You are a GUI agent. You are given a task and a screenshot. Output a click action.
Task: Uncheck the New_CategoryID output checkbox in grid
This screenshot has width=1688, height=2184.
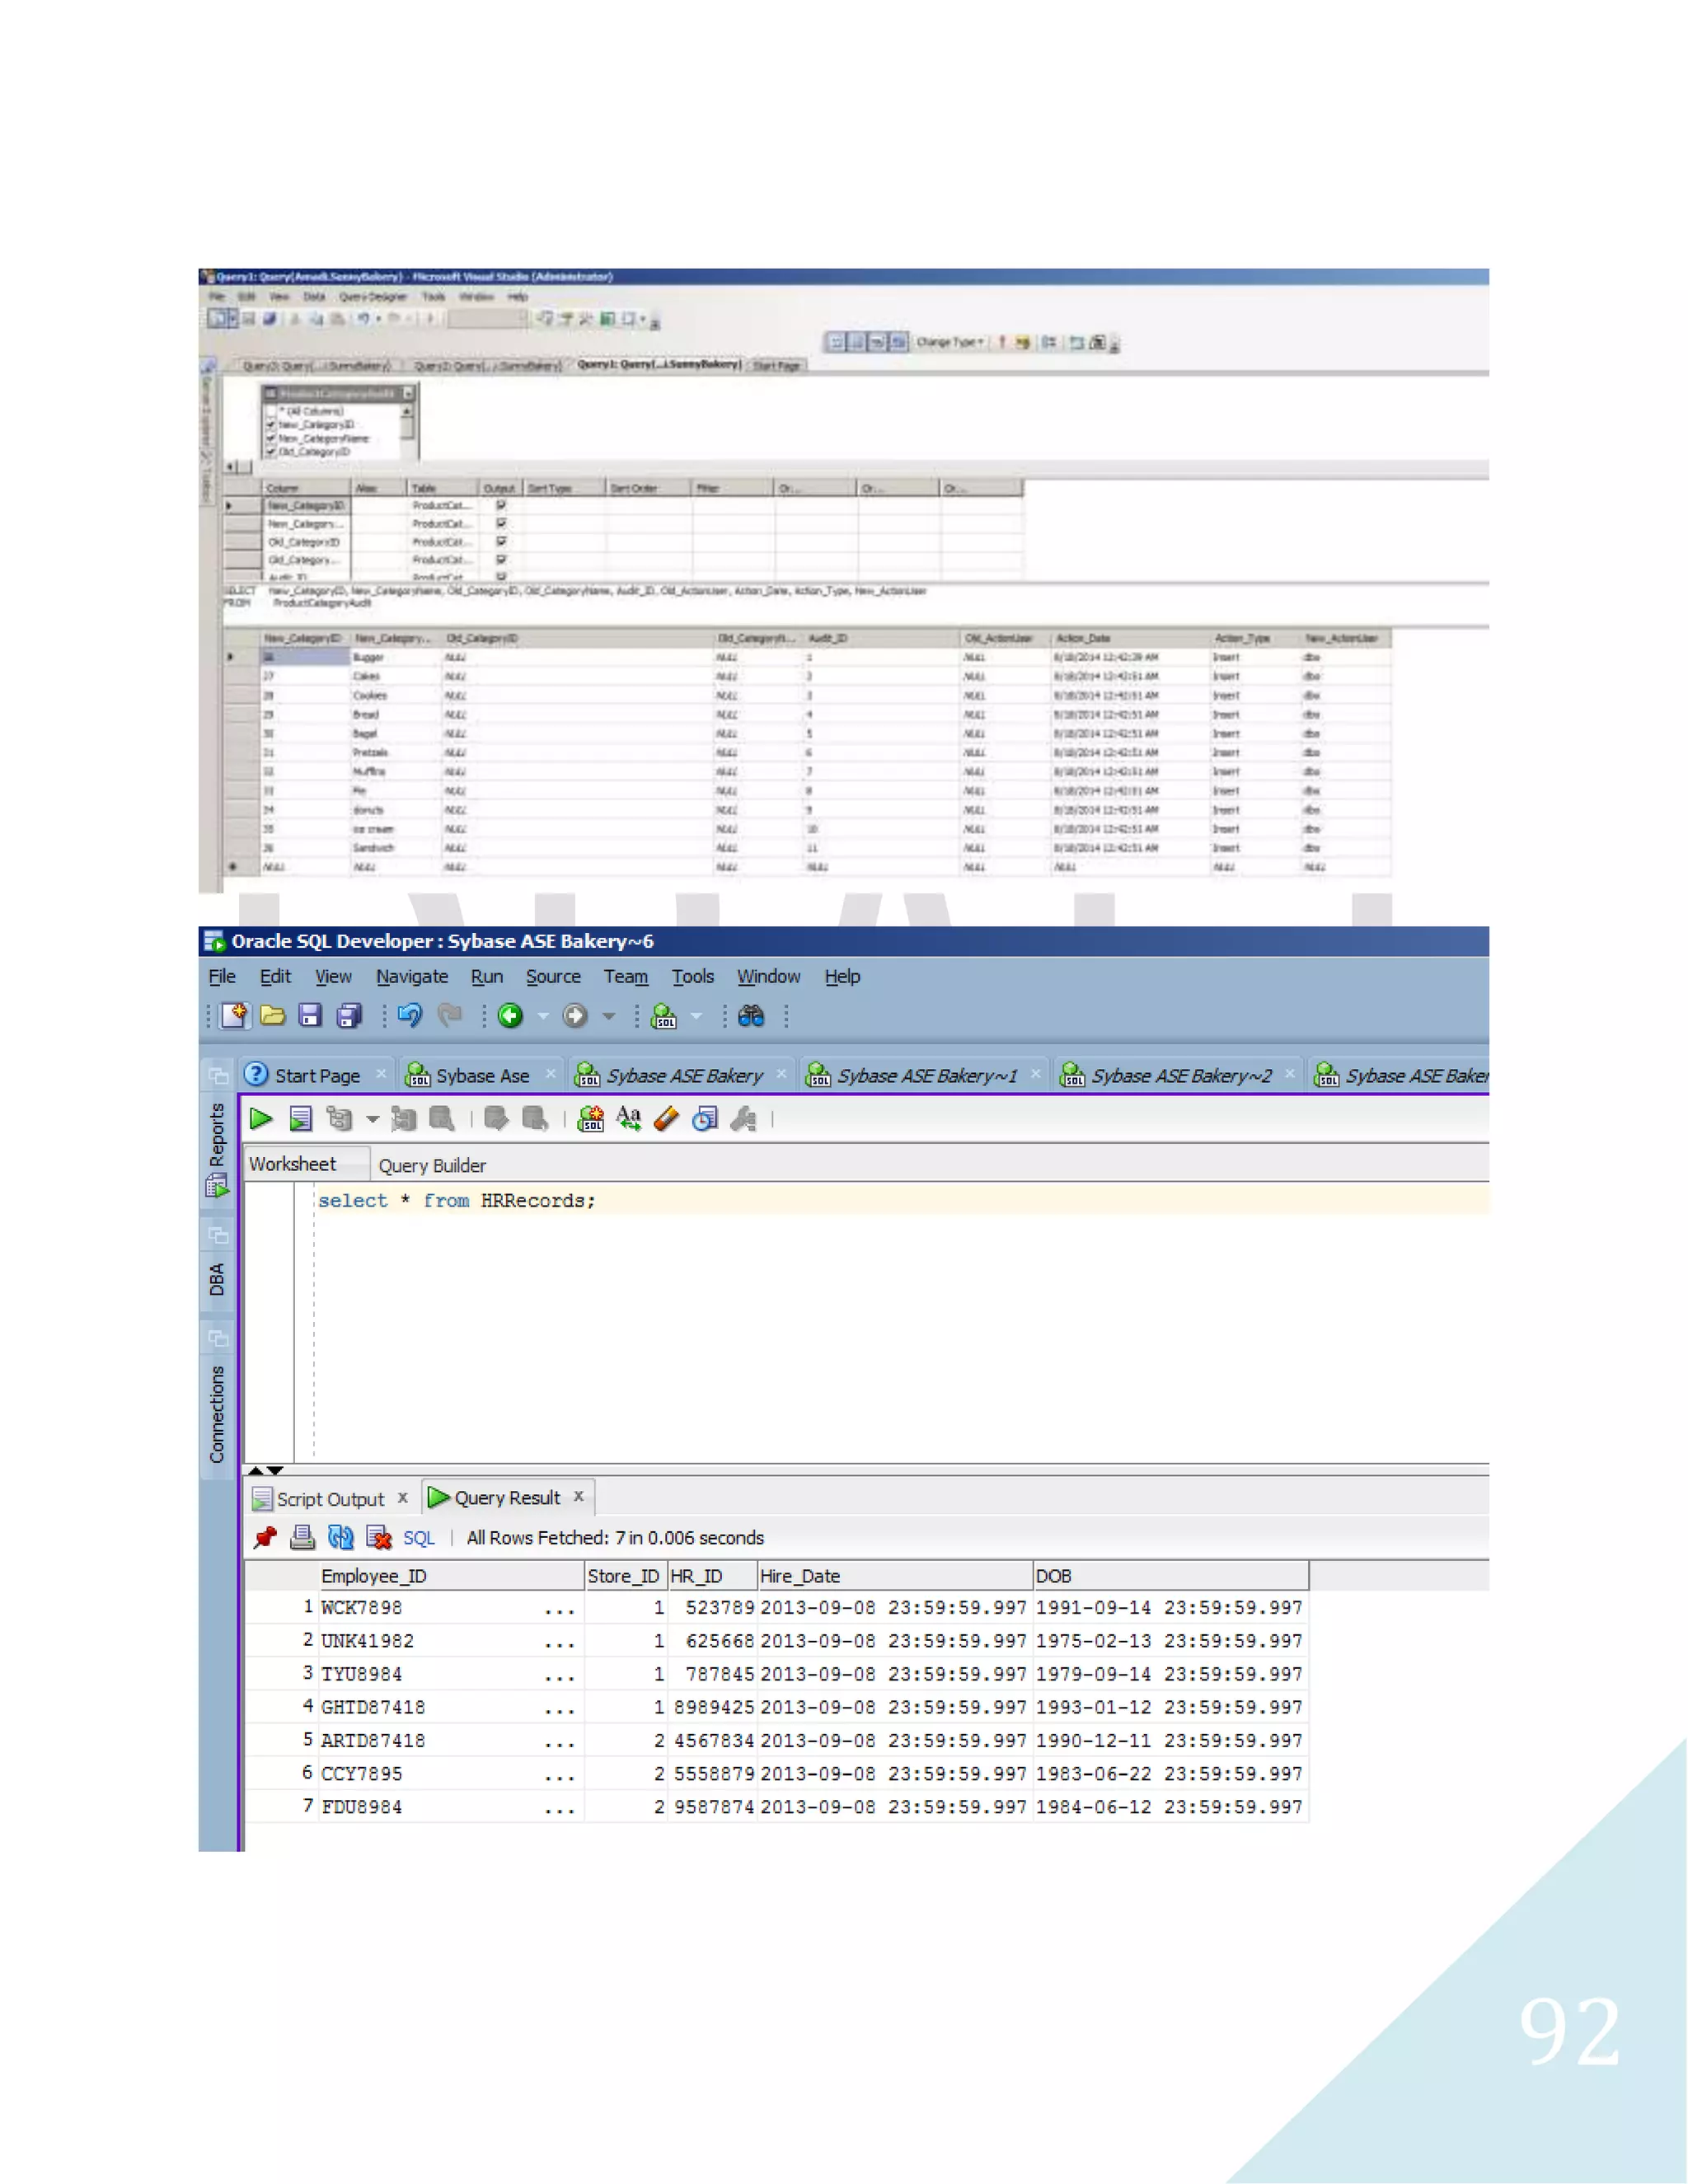[x=501, y=506]
